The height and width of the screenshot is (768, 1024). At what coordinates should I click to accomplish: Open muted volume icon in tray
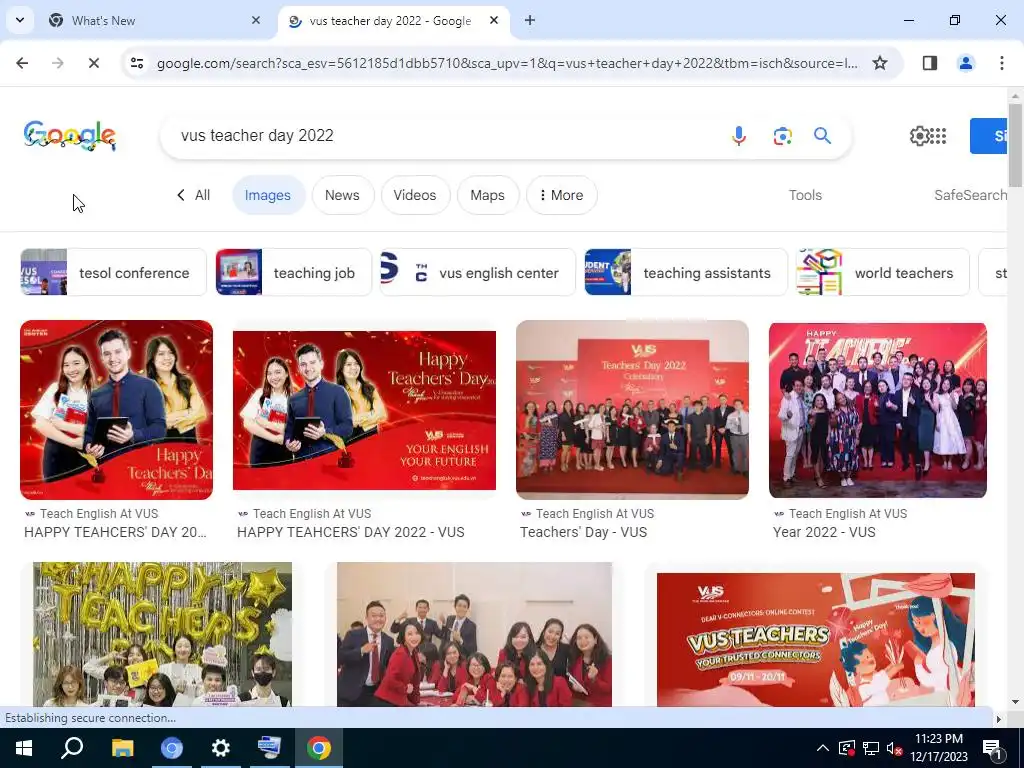point(895,748)
